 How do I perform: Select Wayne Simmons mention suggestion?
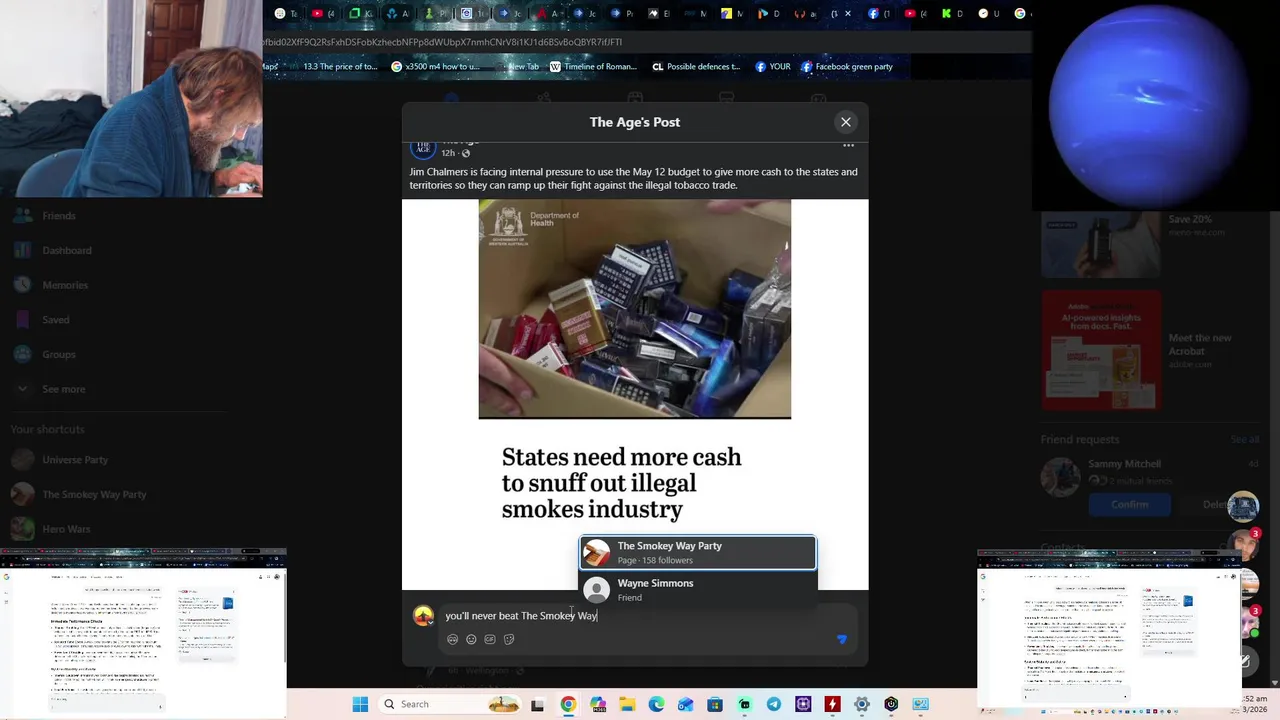coord(698,590)
